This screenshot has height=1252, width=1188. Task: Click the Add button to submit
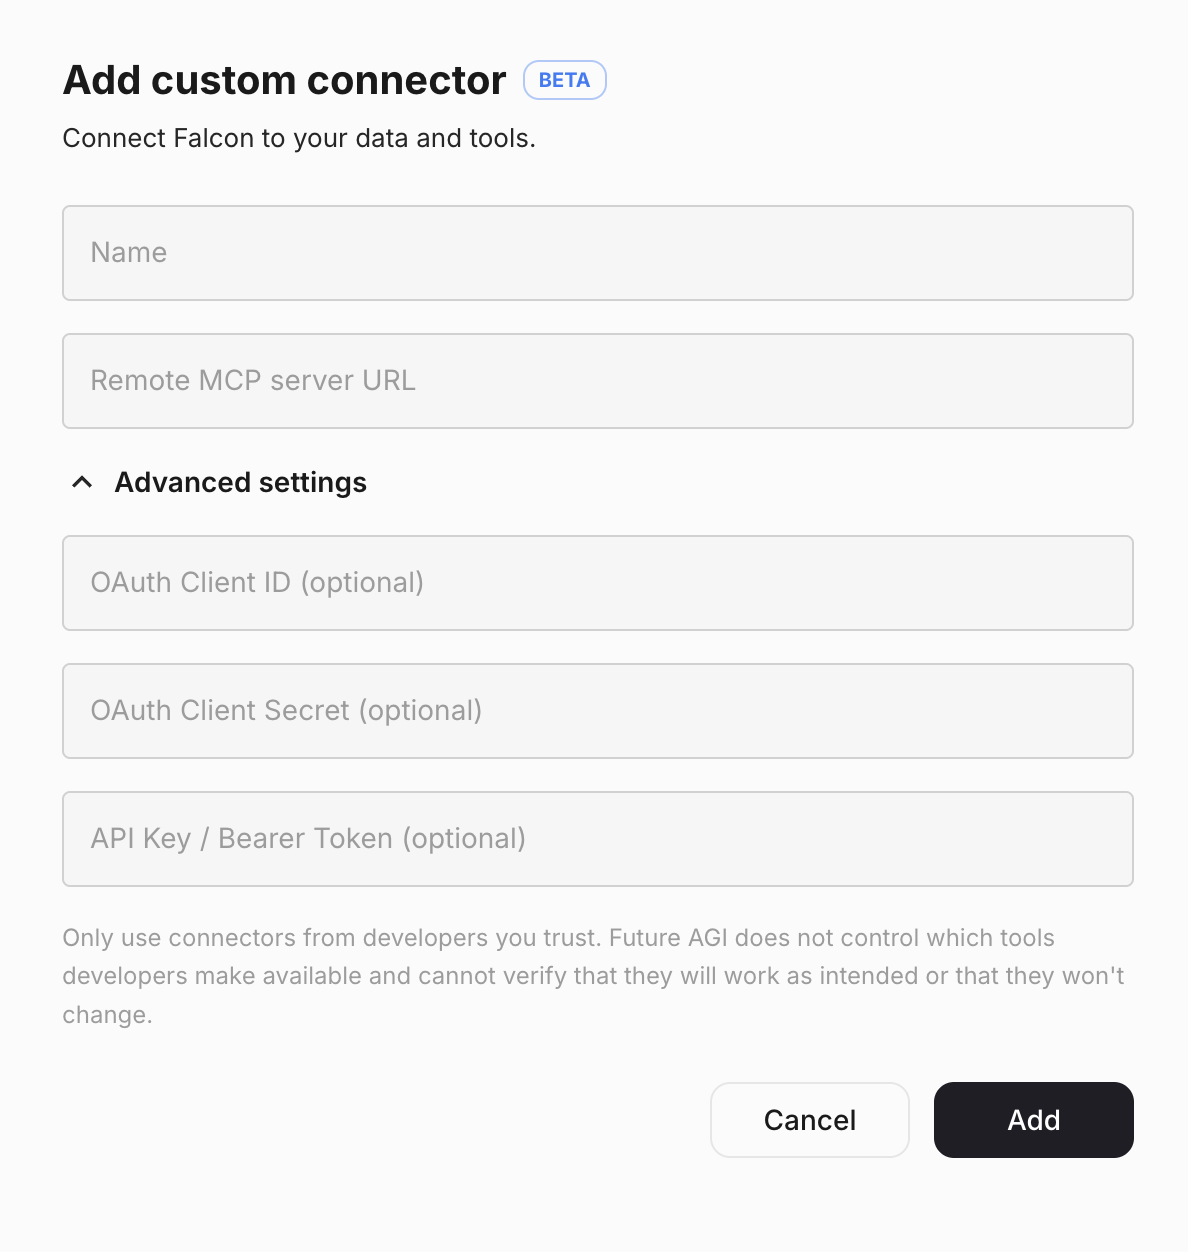pos(1033,1120)
